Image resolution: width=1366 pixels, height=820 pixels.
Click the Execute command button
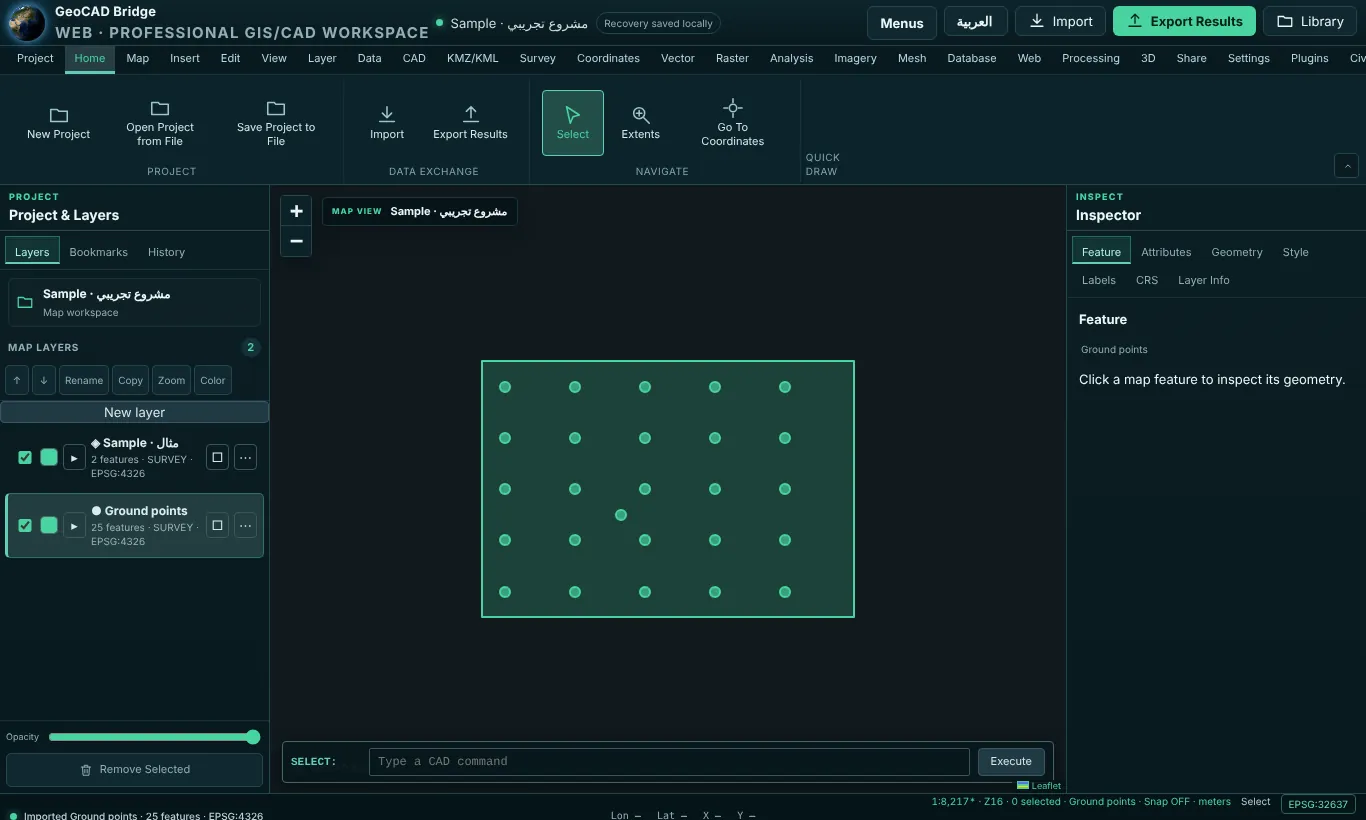tap(1011, 761)
